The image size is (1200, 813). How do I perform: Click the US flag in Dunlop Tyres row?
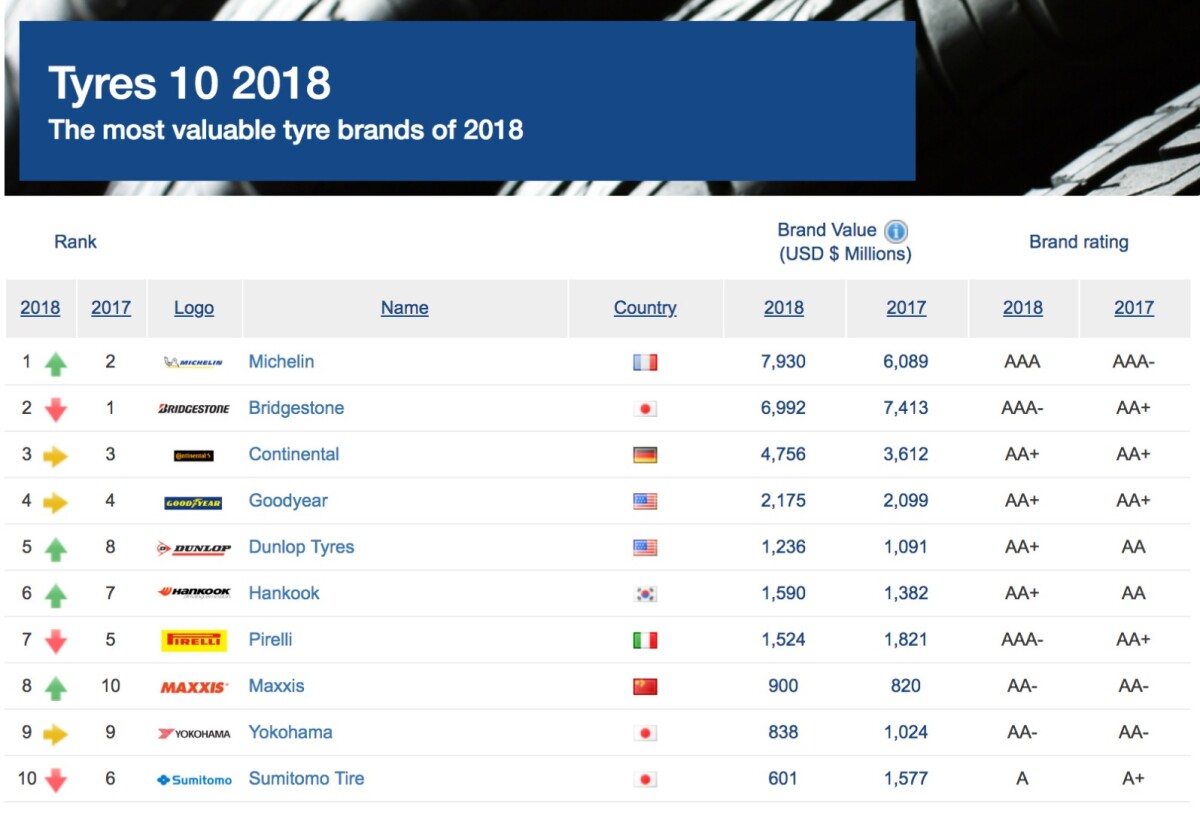[645, 547]
